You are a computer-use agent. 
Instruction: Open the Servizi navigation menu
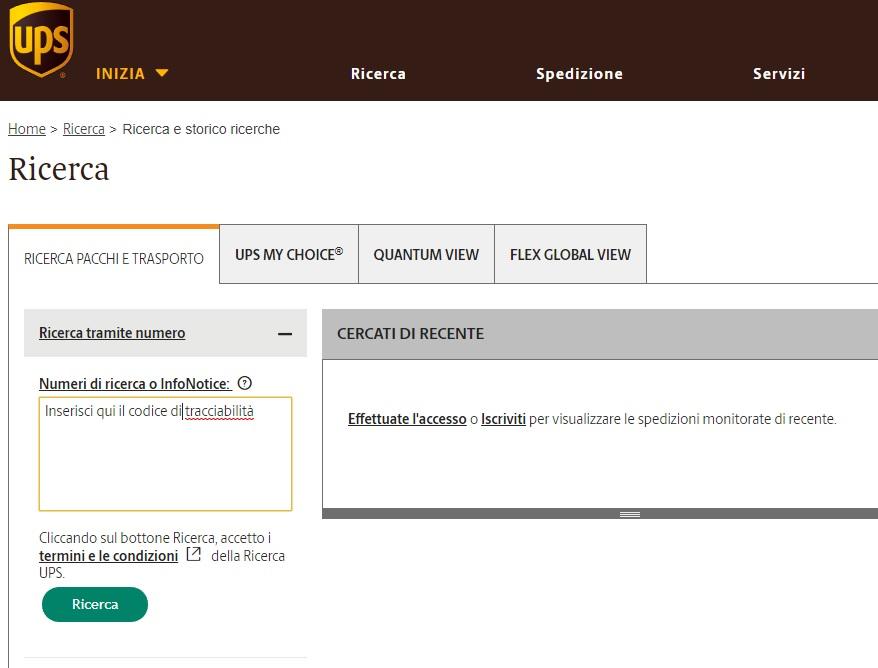click(x=779, y=73)
